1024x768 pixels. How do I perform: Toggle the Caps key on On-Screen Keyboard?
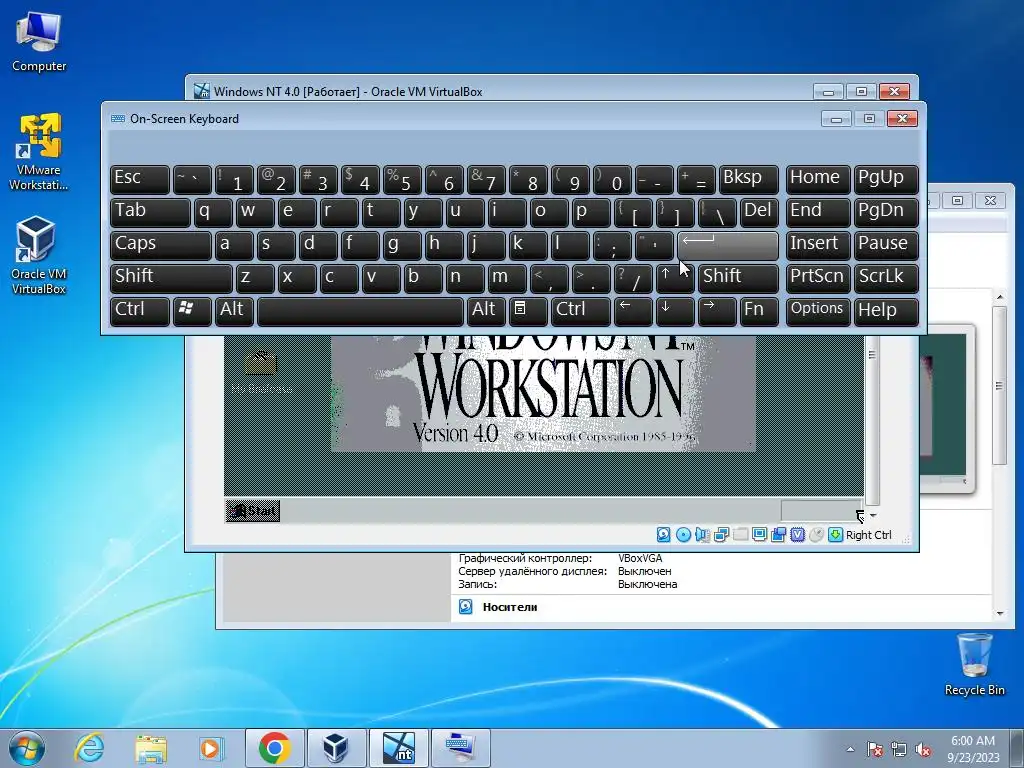click(x=161, y=245)
